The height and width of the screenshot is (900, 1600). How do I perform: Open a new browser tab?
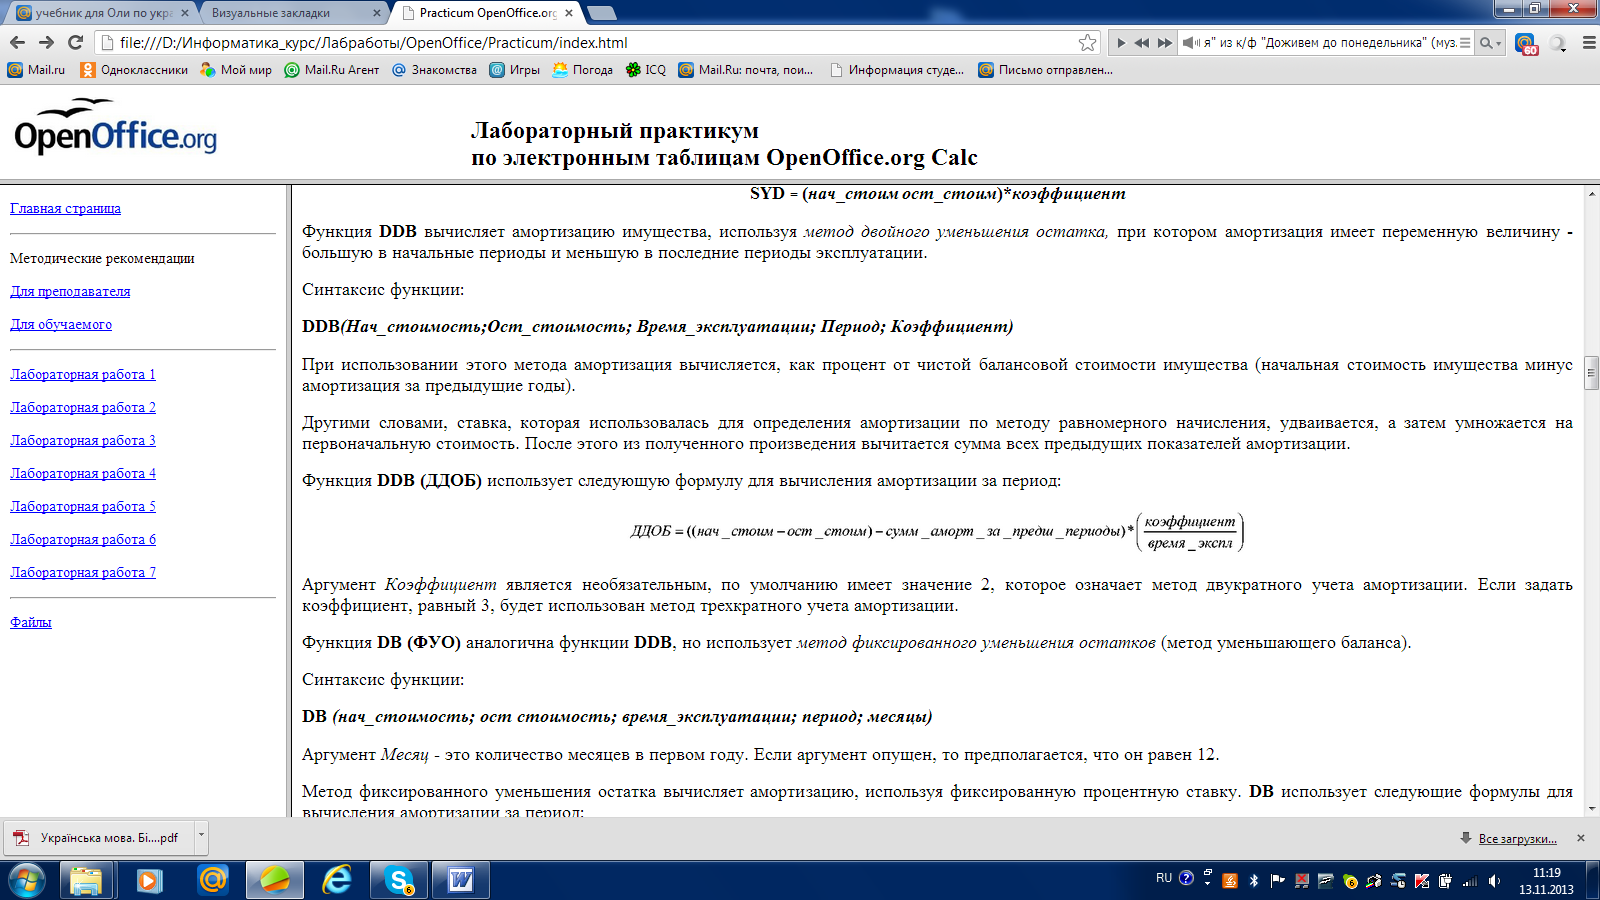pos(601,13)
